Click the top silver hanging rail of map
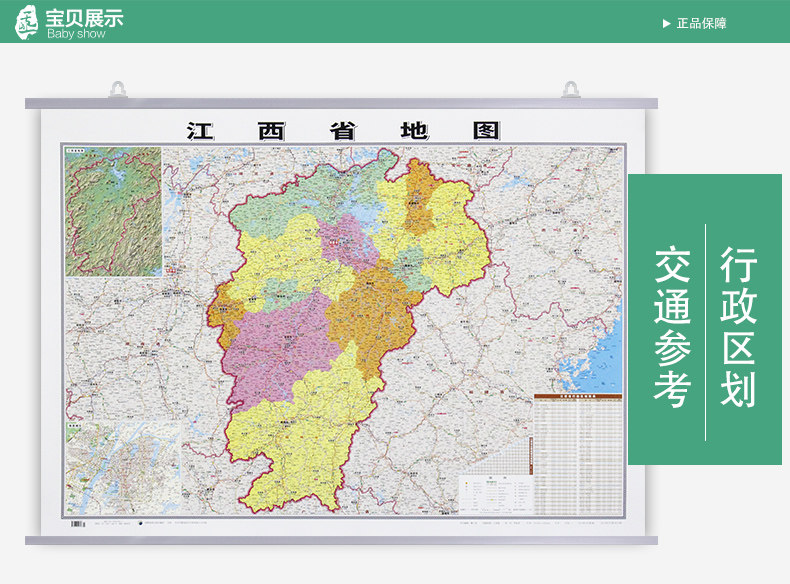Screen dimensions: 790x584 [x=342, y=104]
